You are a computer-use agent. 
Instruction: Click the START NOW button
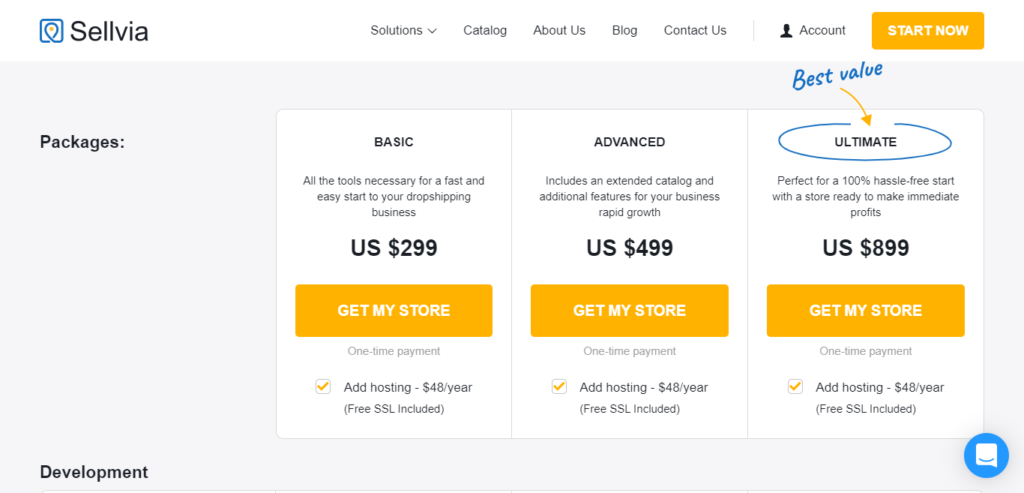(927, 31)
